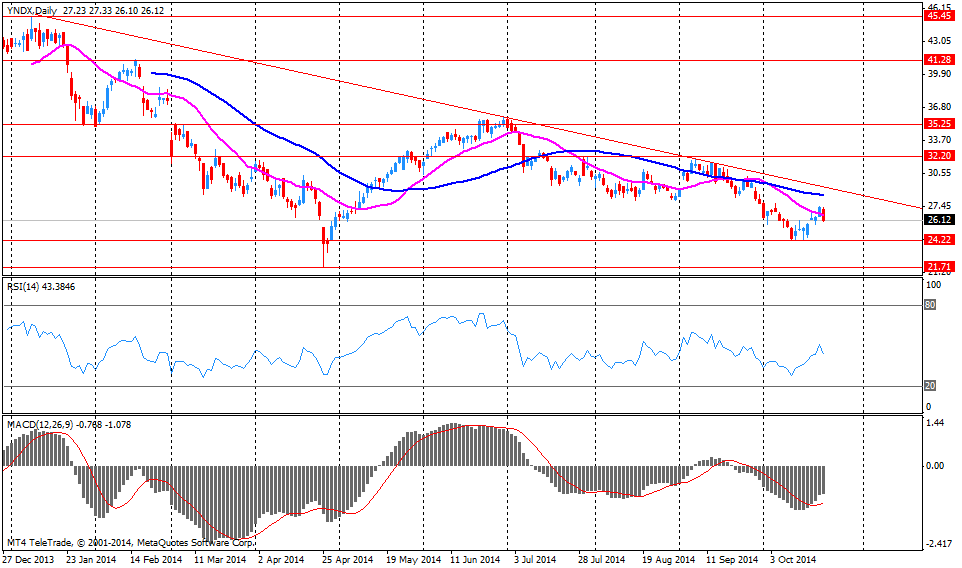Click the 25 Apr 2014 date label
The width and height of the screenshot is (962, 568).
[x=346, y=561]
